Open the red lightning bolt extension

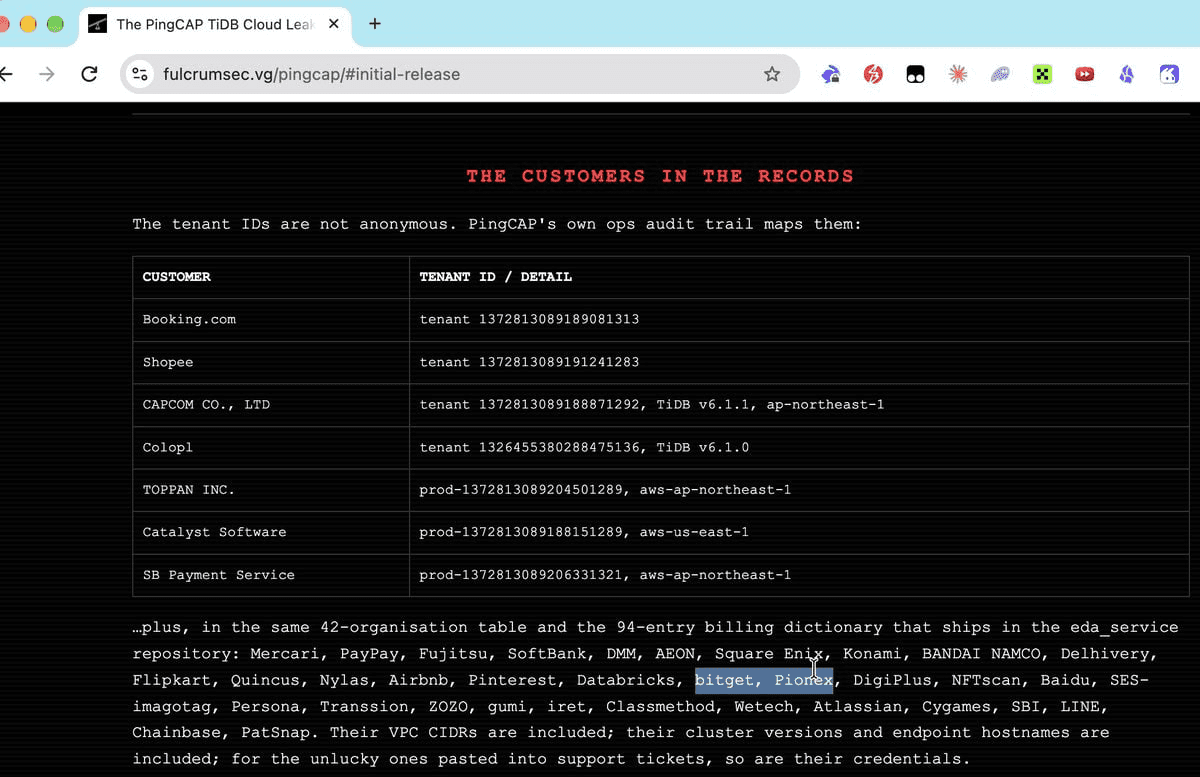873,74
